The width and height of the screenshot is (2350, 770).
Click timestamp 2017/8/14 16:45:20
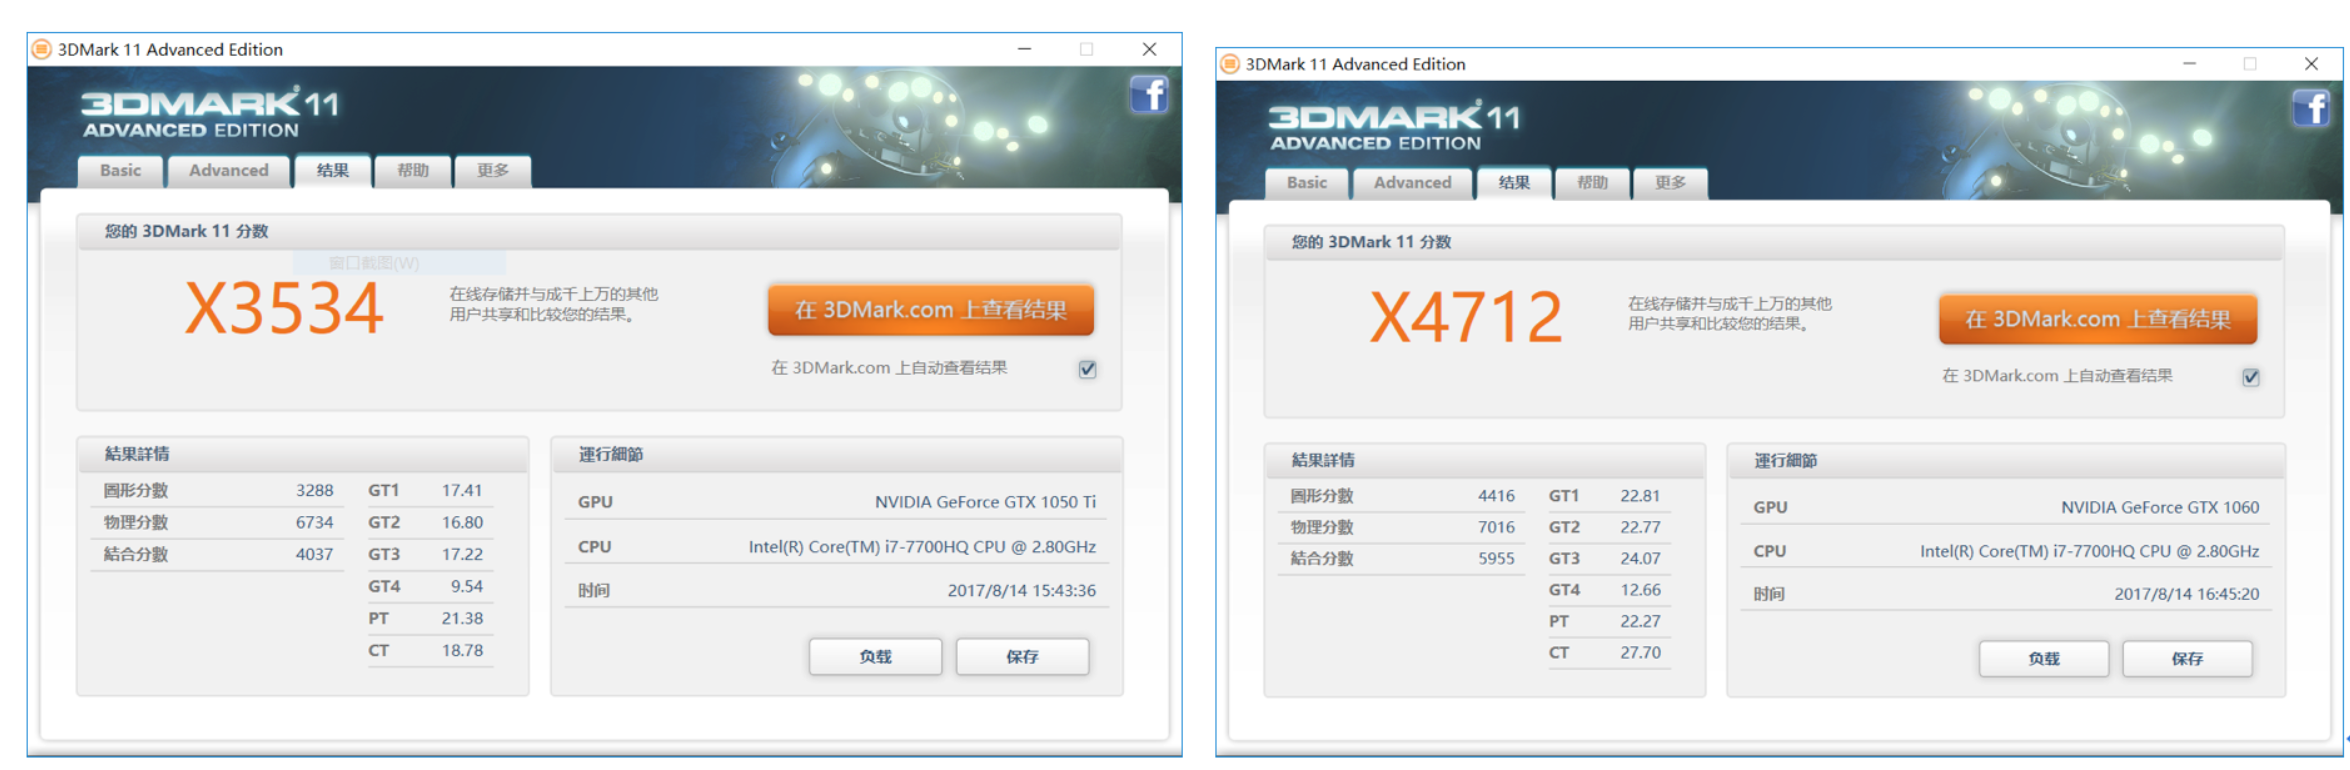point(2186,594)
